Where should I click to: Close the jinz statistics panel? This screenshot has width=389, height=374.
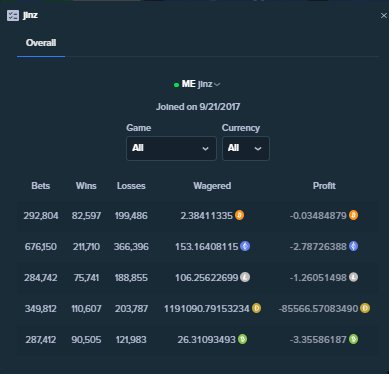pos(384,16)
